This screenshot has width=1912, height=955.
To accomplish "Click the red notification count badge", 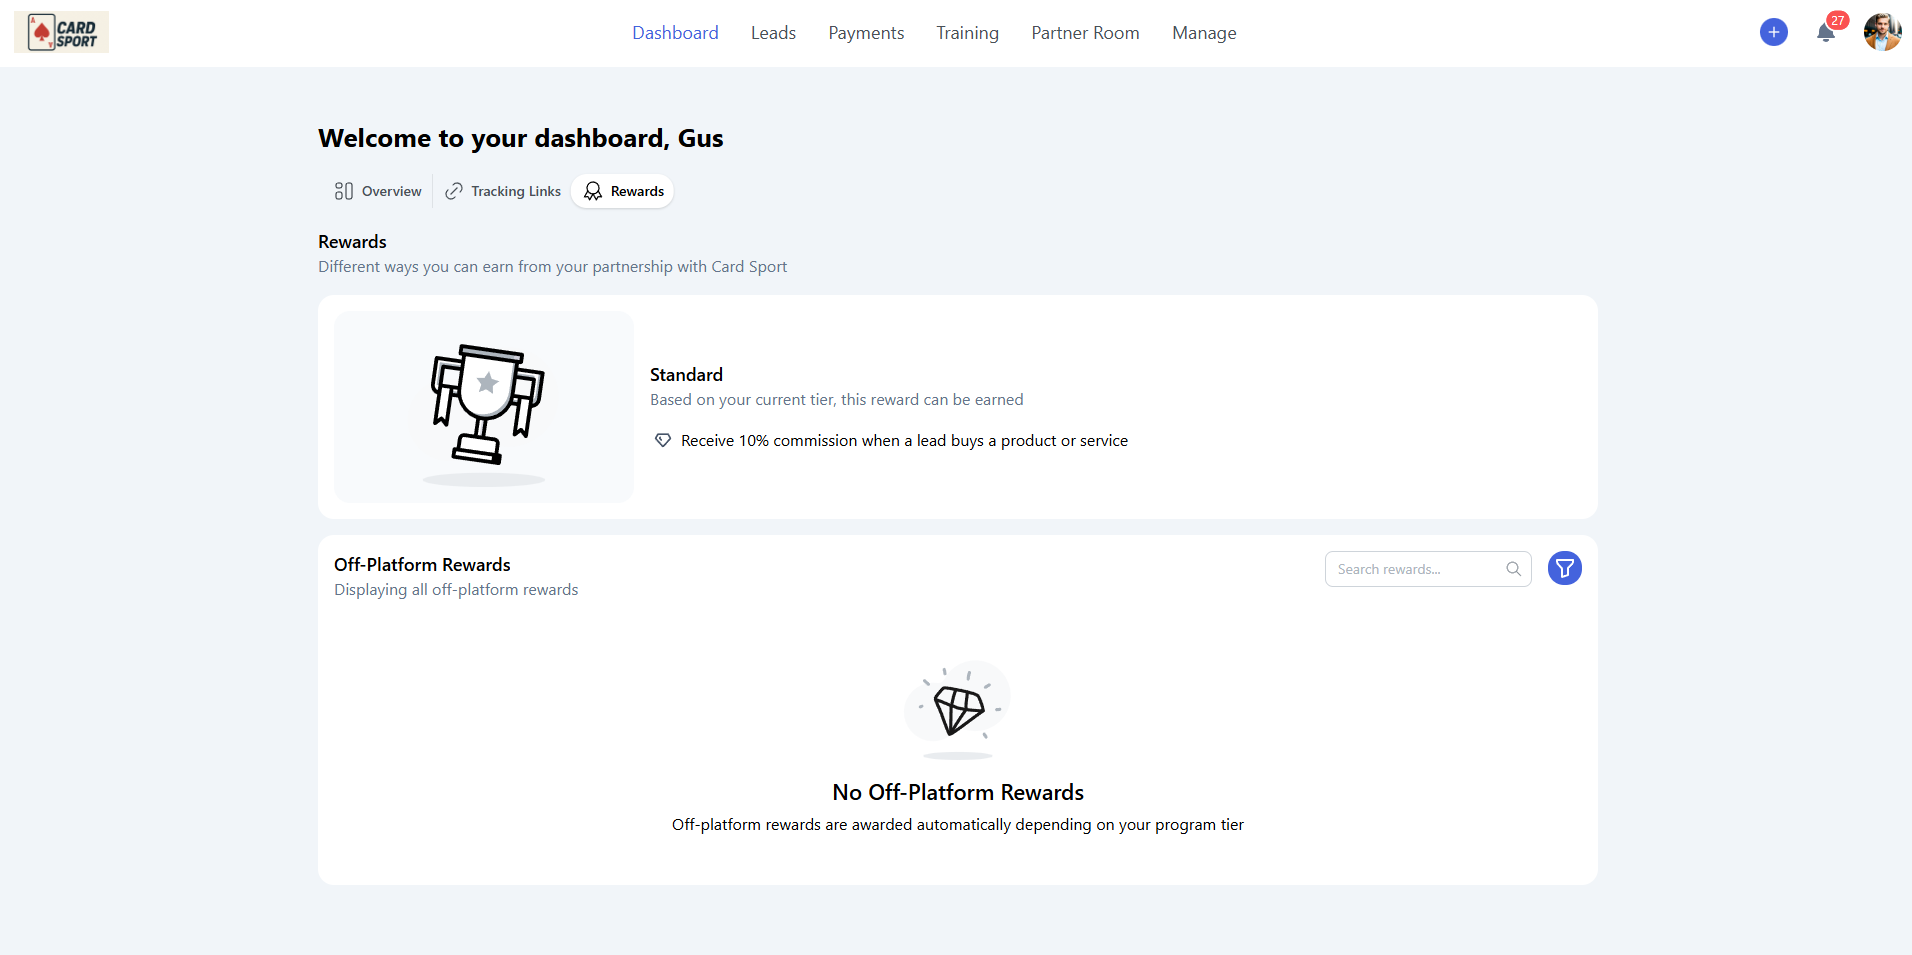I will coord(1837,20).
